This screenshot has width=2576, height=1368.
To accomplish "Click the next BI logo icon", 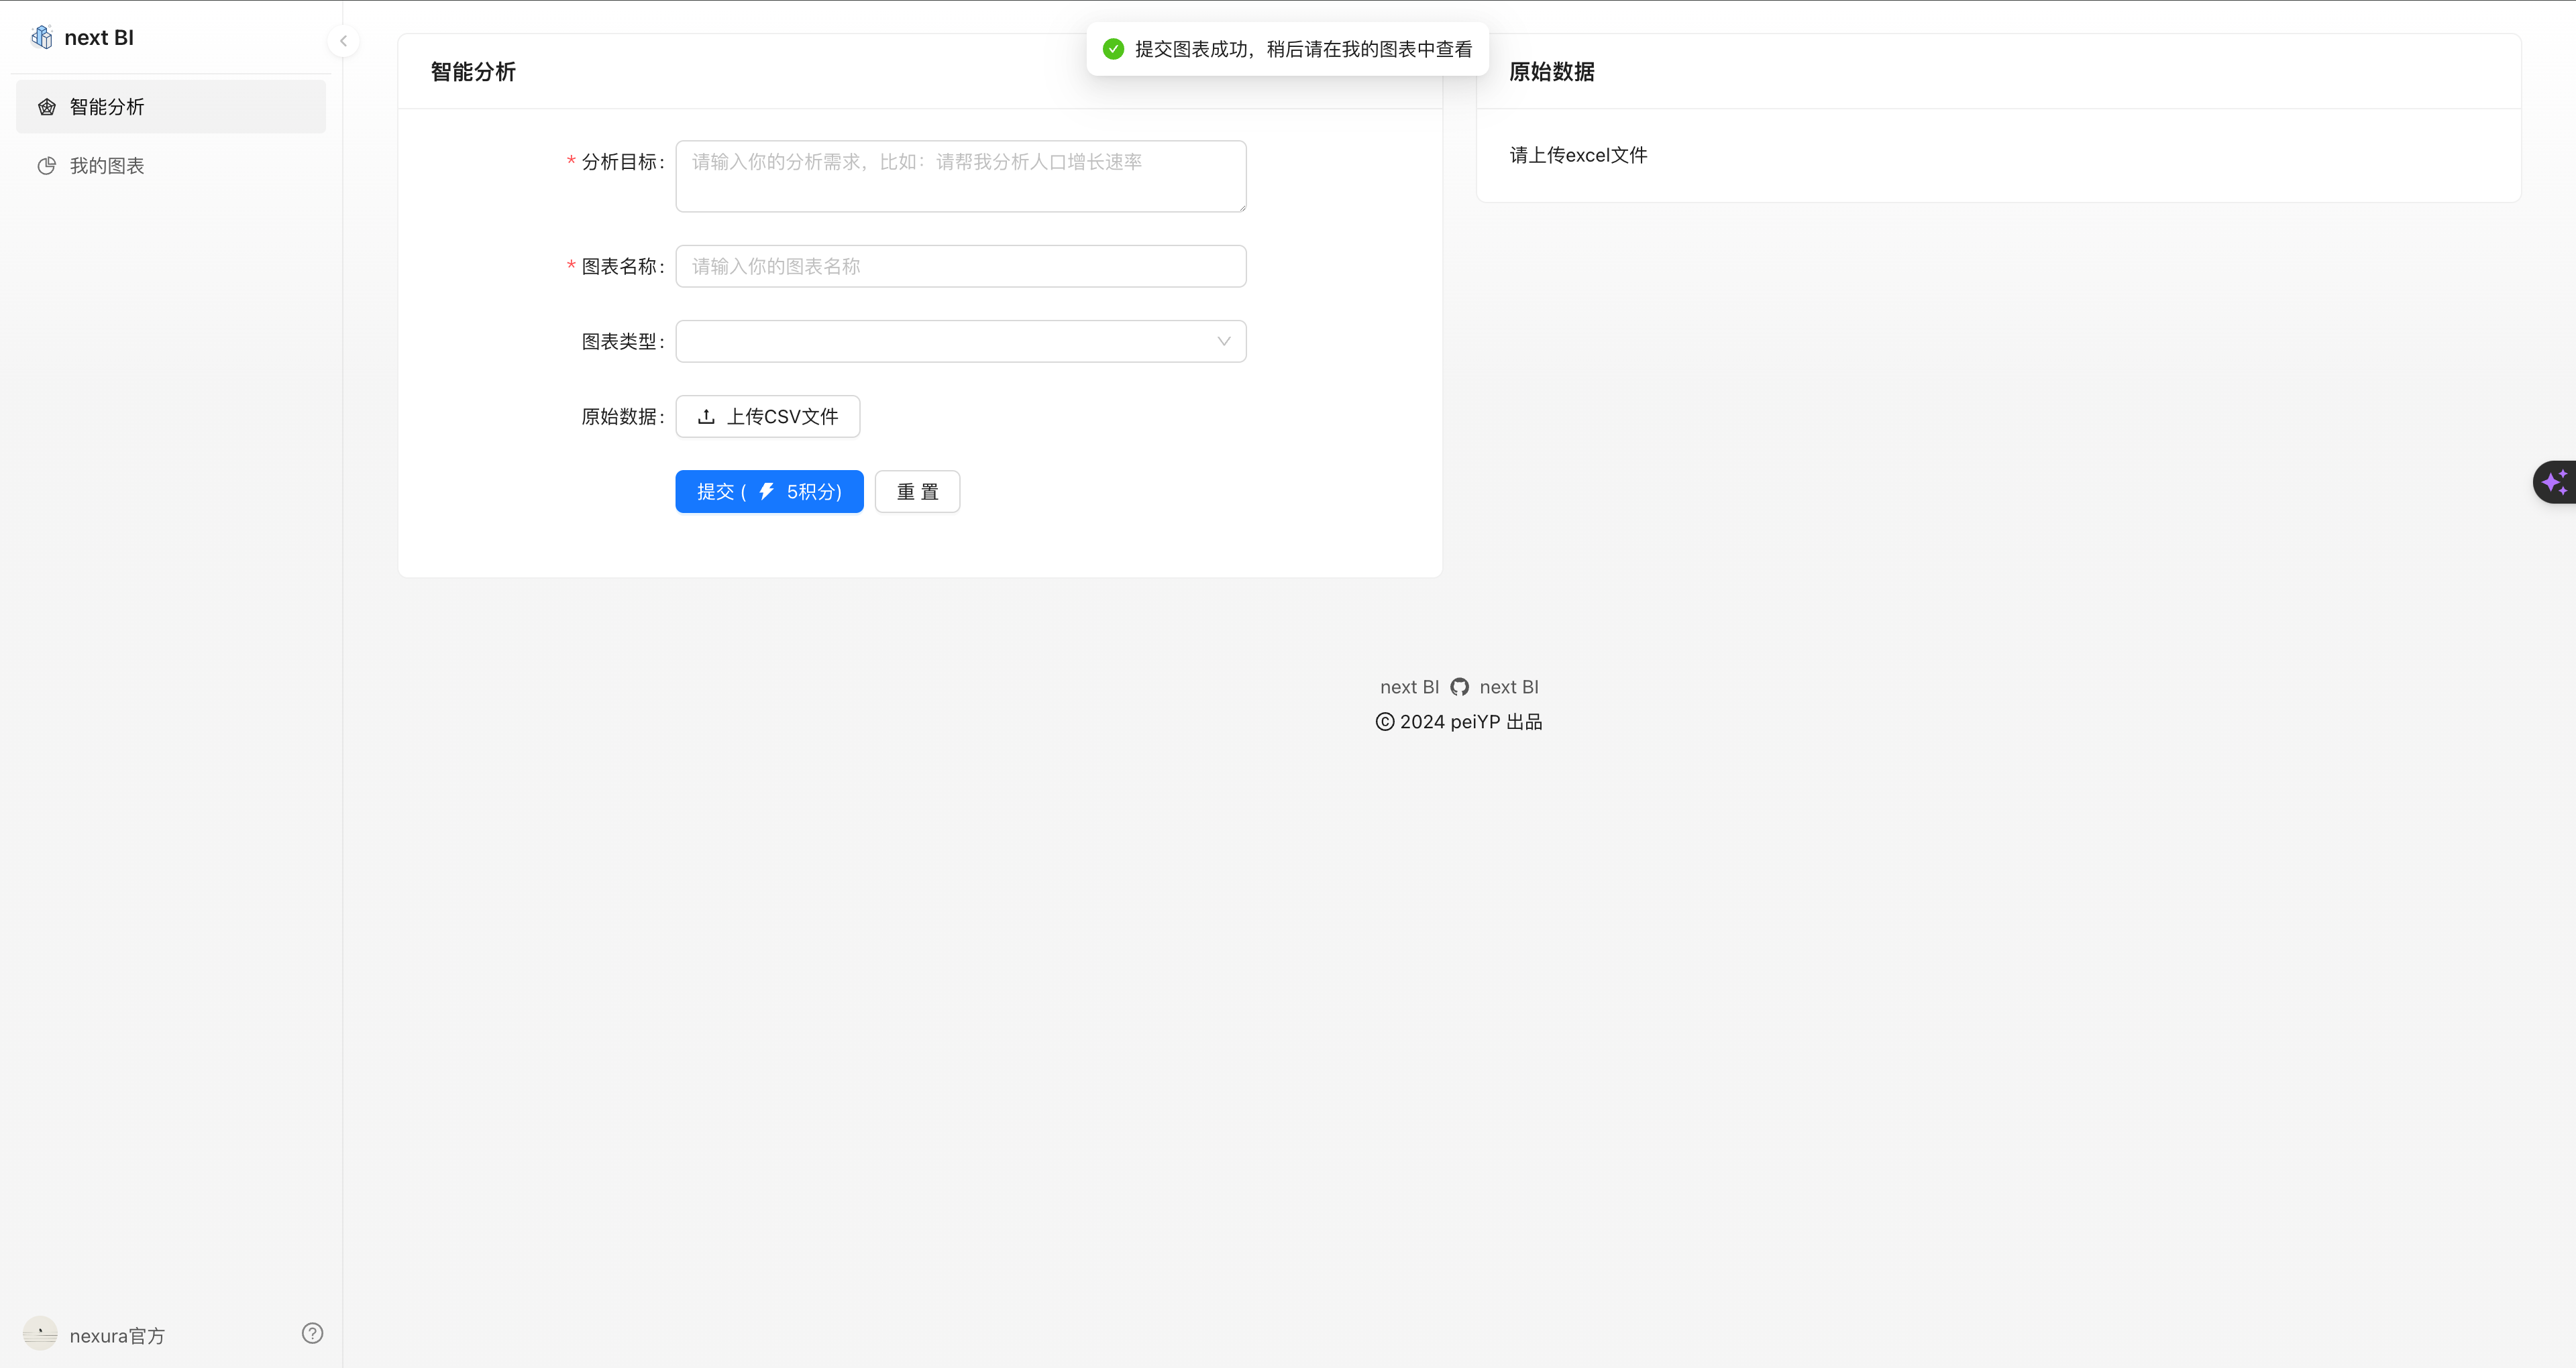I will tap(42, 37).
